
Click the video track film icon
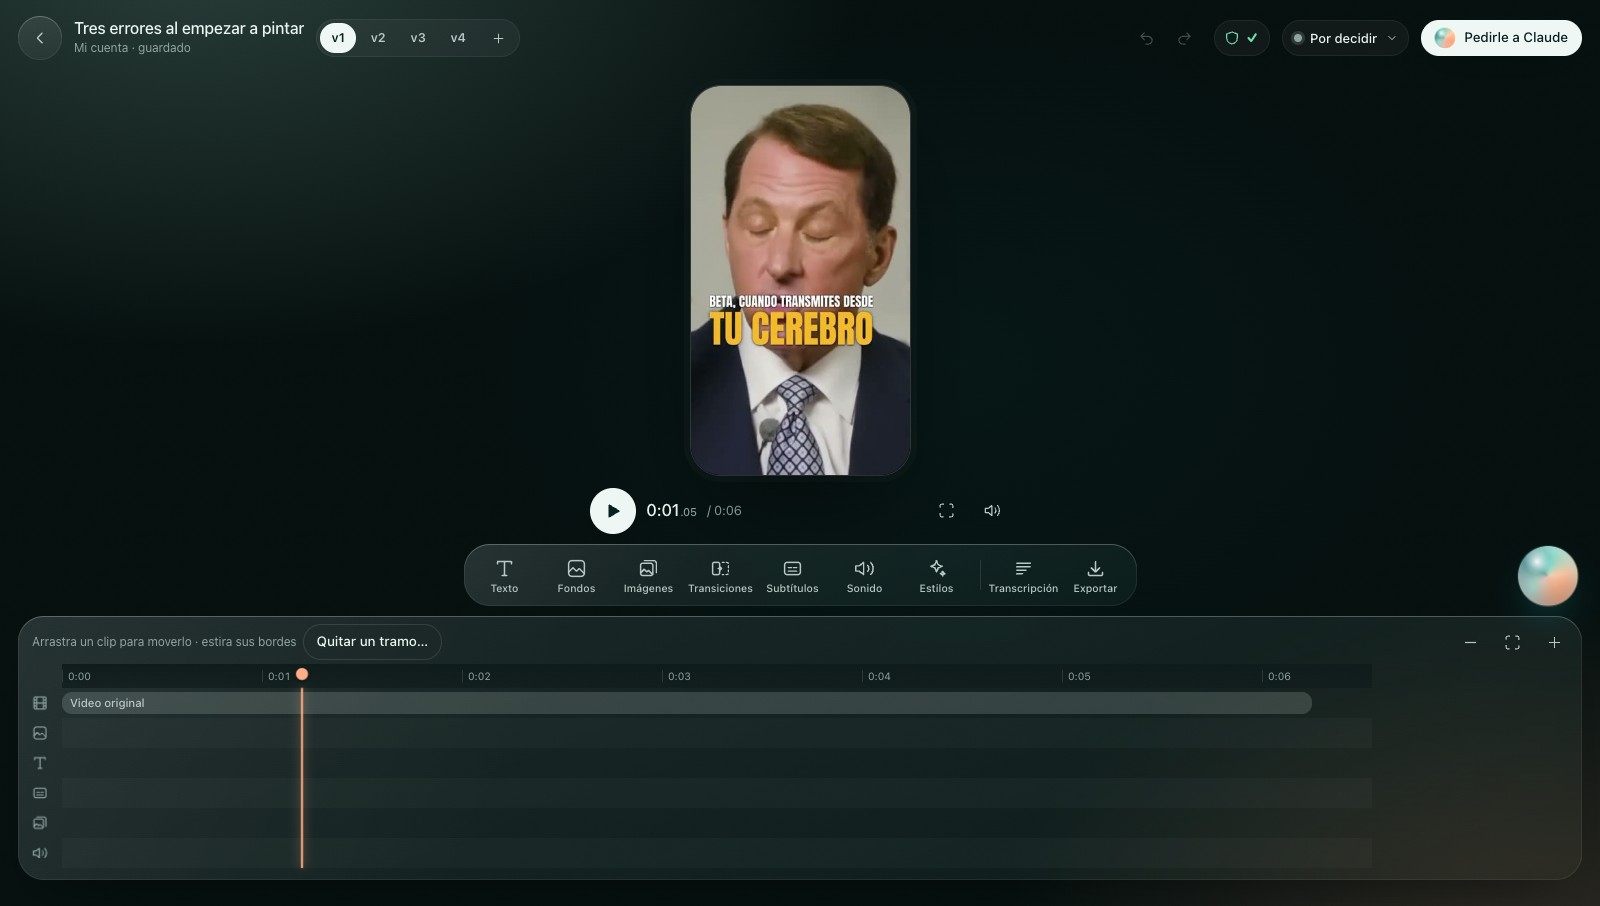(x=40, y=703)
